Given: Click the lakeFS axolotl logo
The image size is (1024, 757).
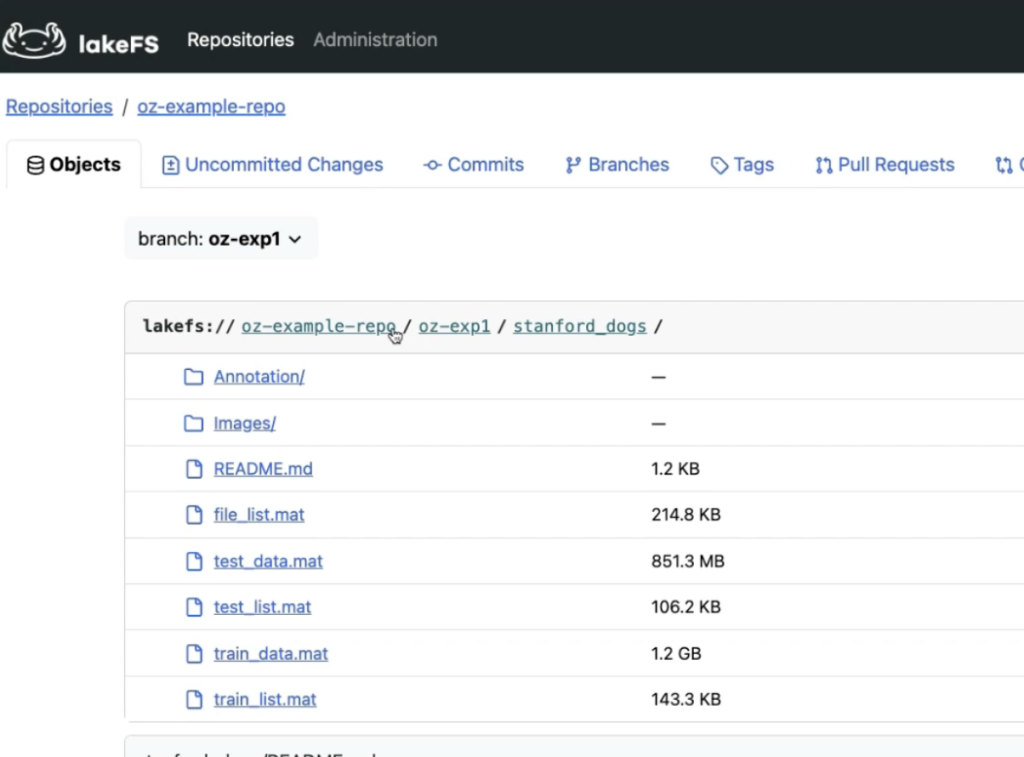Looking at the screenshot, I should point(34,40).
